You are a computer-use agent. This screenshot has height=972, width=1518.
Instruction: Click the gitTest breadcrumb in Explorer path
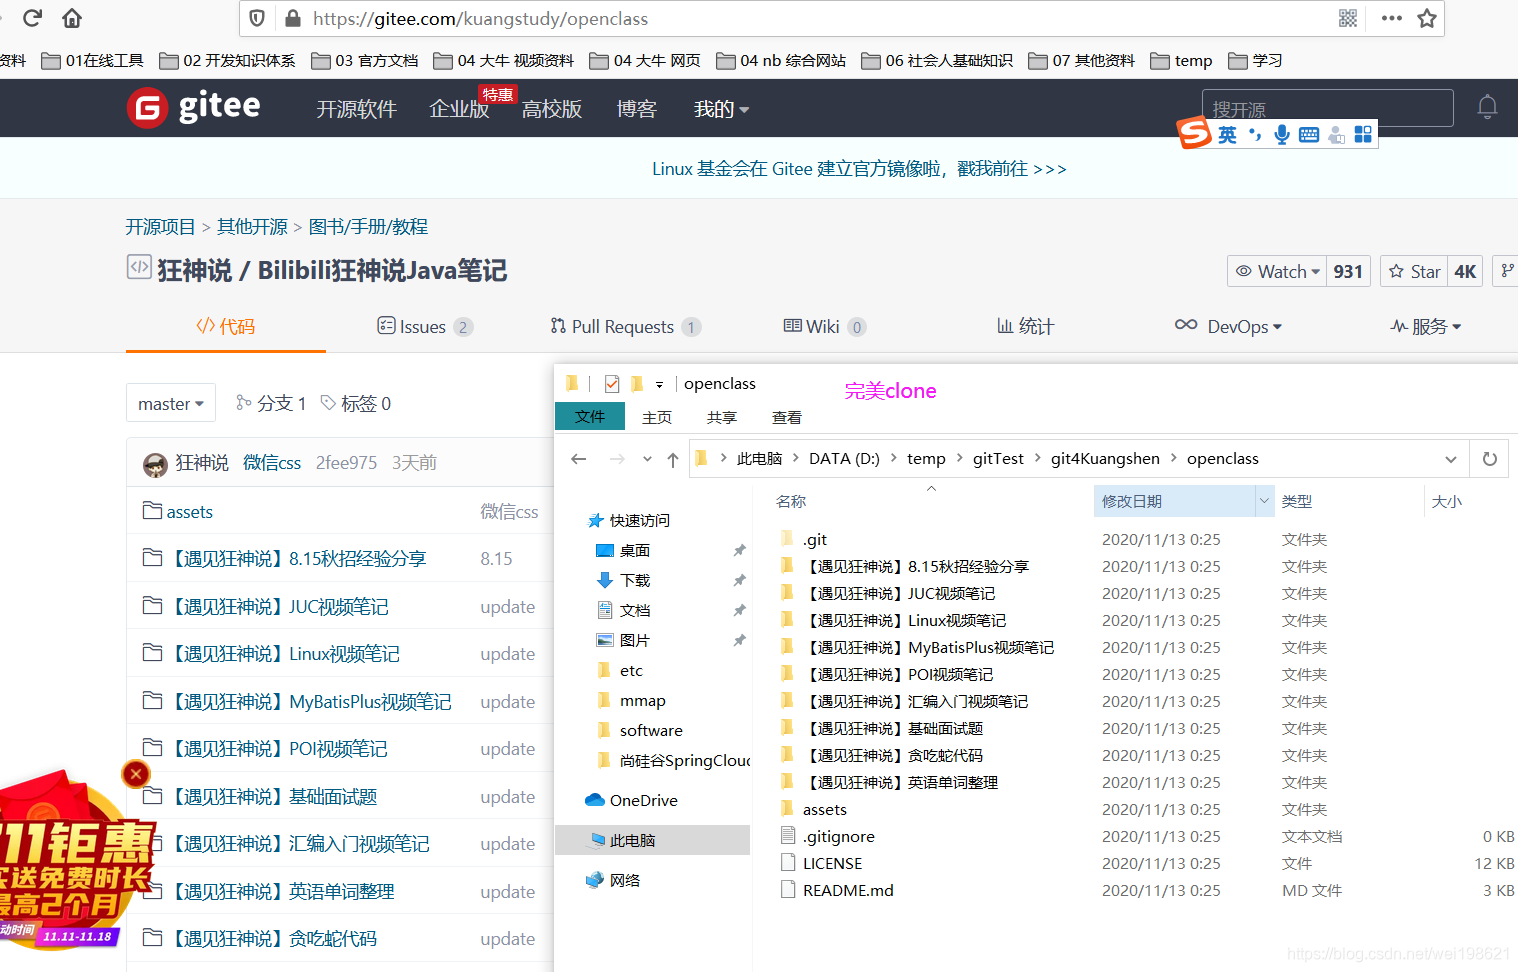tap(998, 459)
